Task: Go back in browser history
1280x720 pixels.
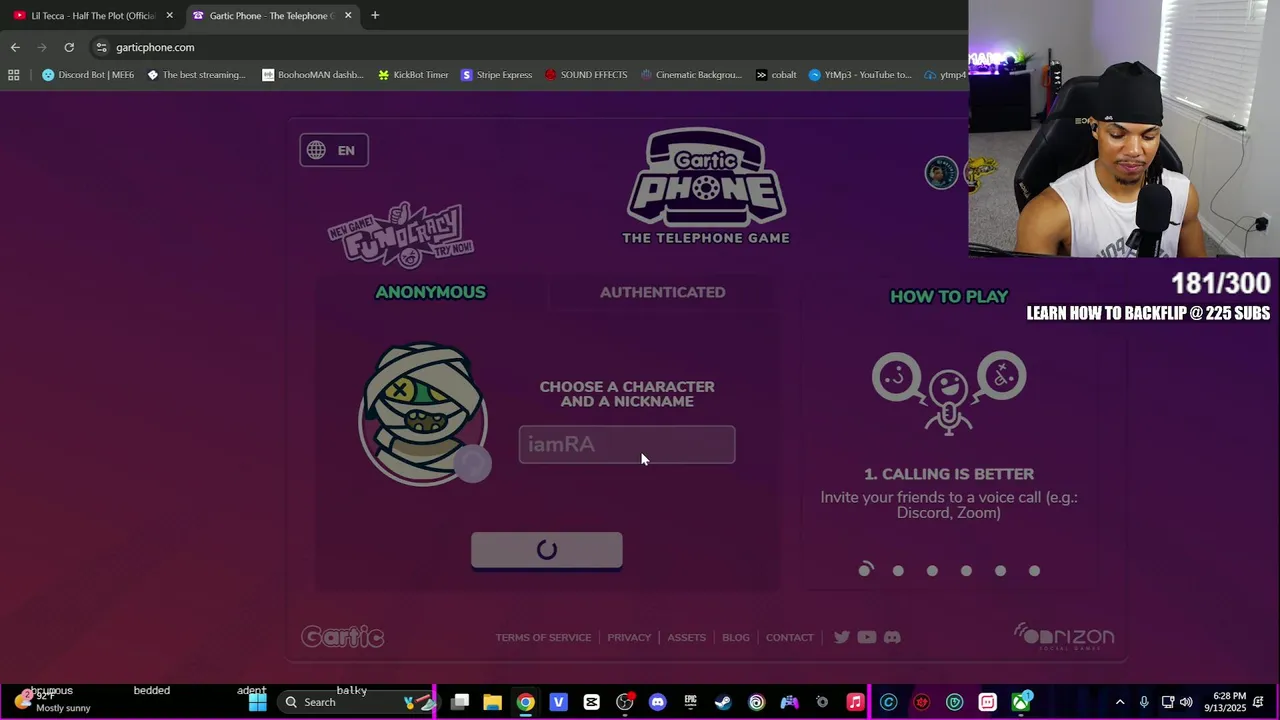Action: (x=15, y=47)
